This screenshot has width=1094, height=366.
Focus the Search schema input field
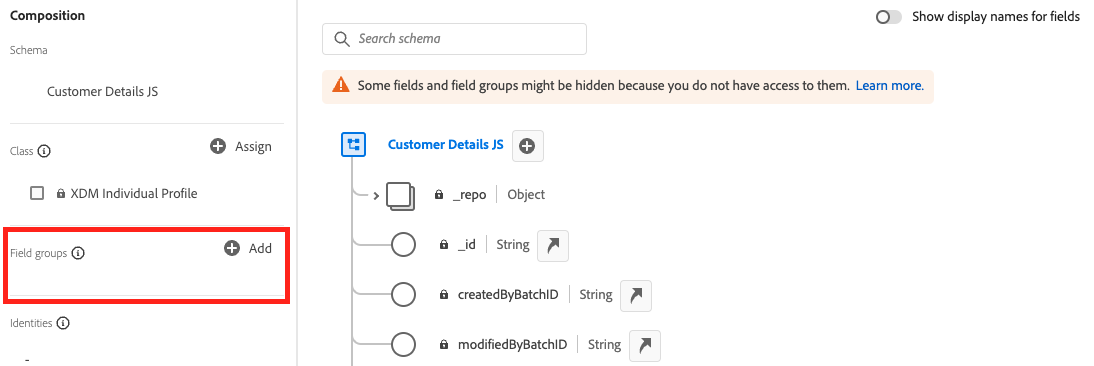pos(454,39)
